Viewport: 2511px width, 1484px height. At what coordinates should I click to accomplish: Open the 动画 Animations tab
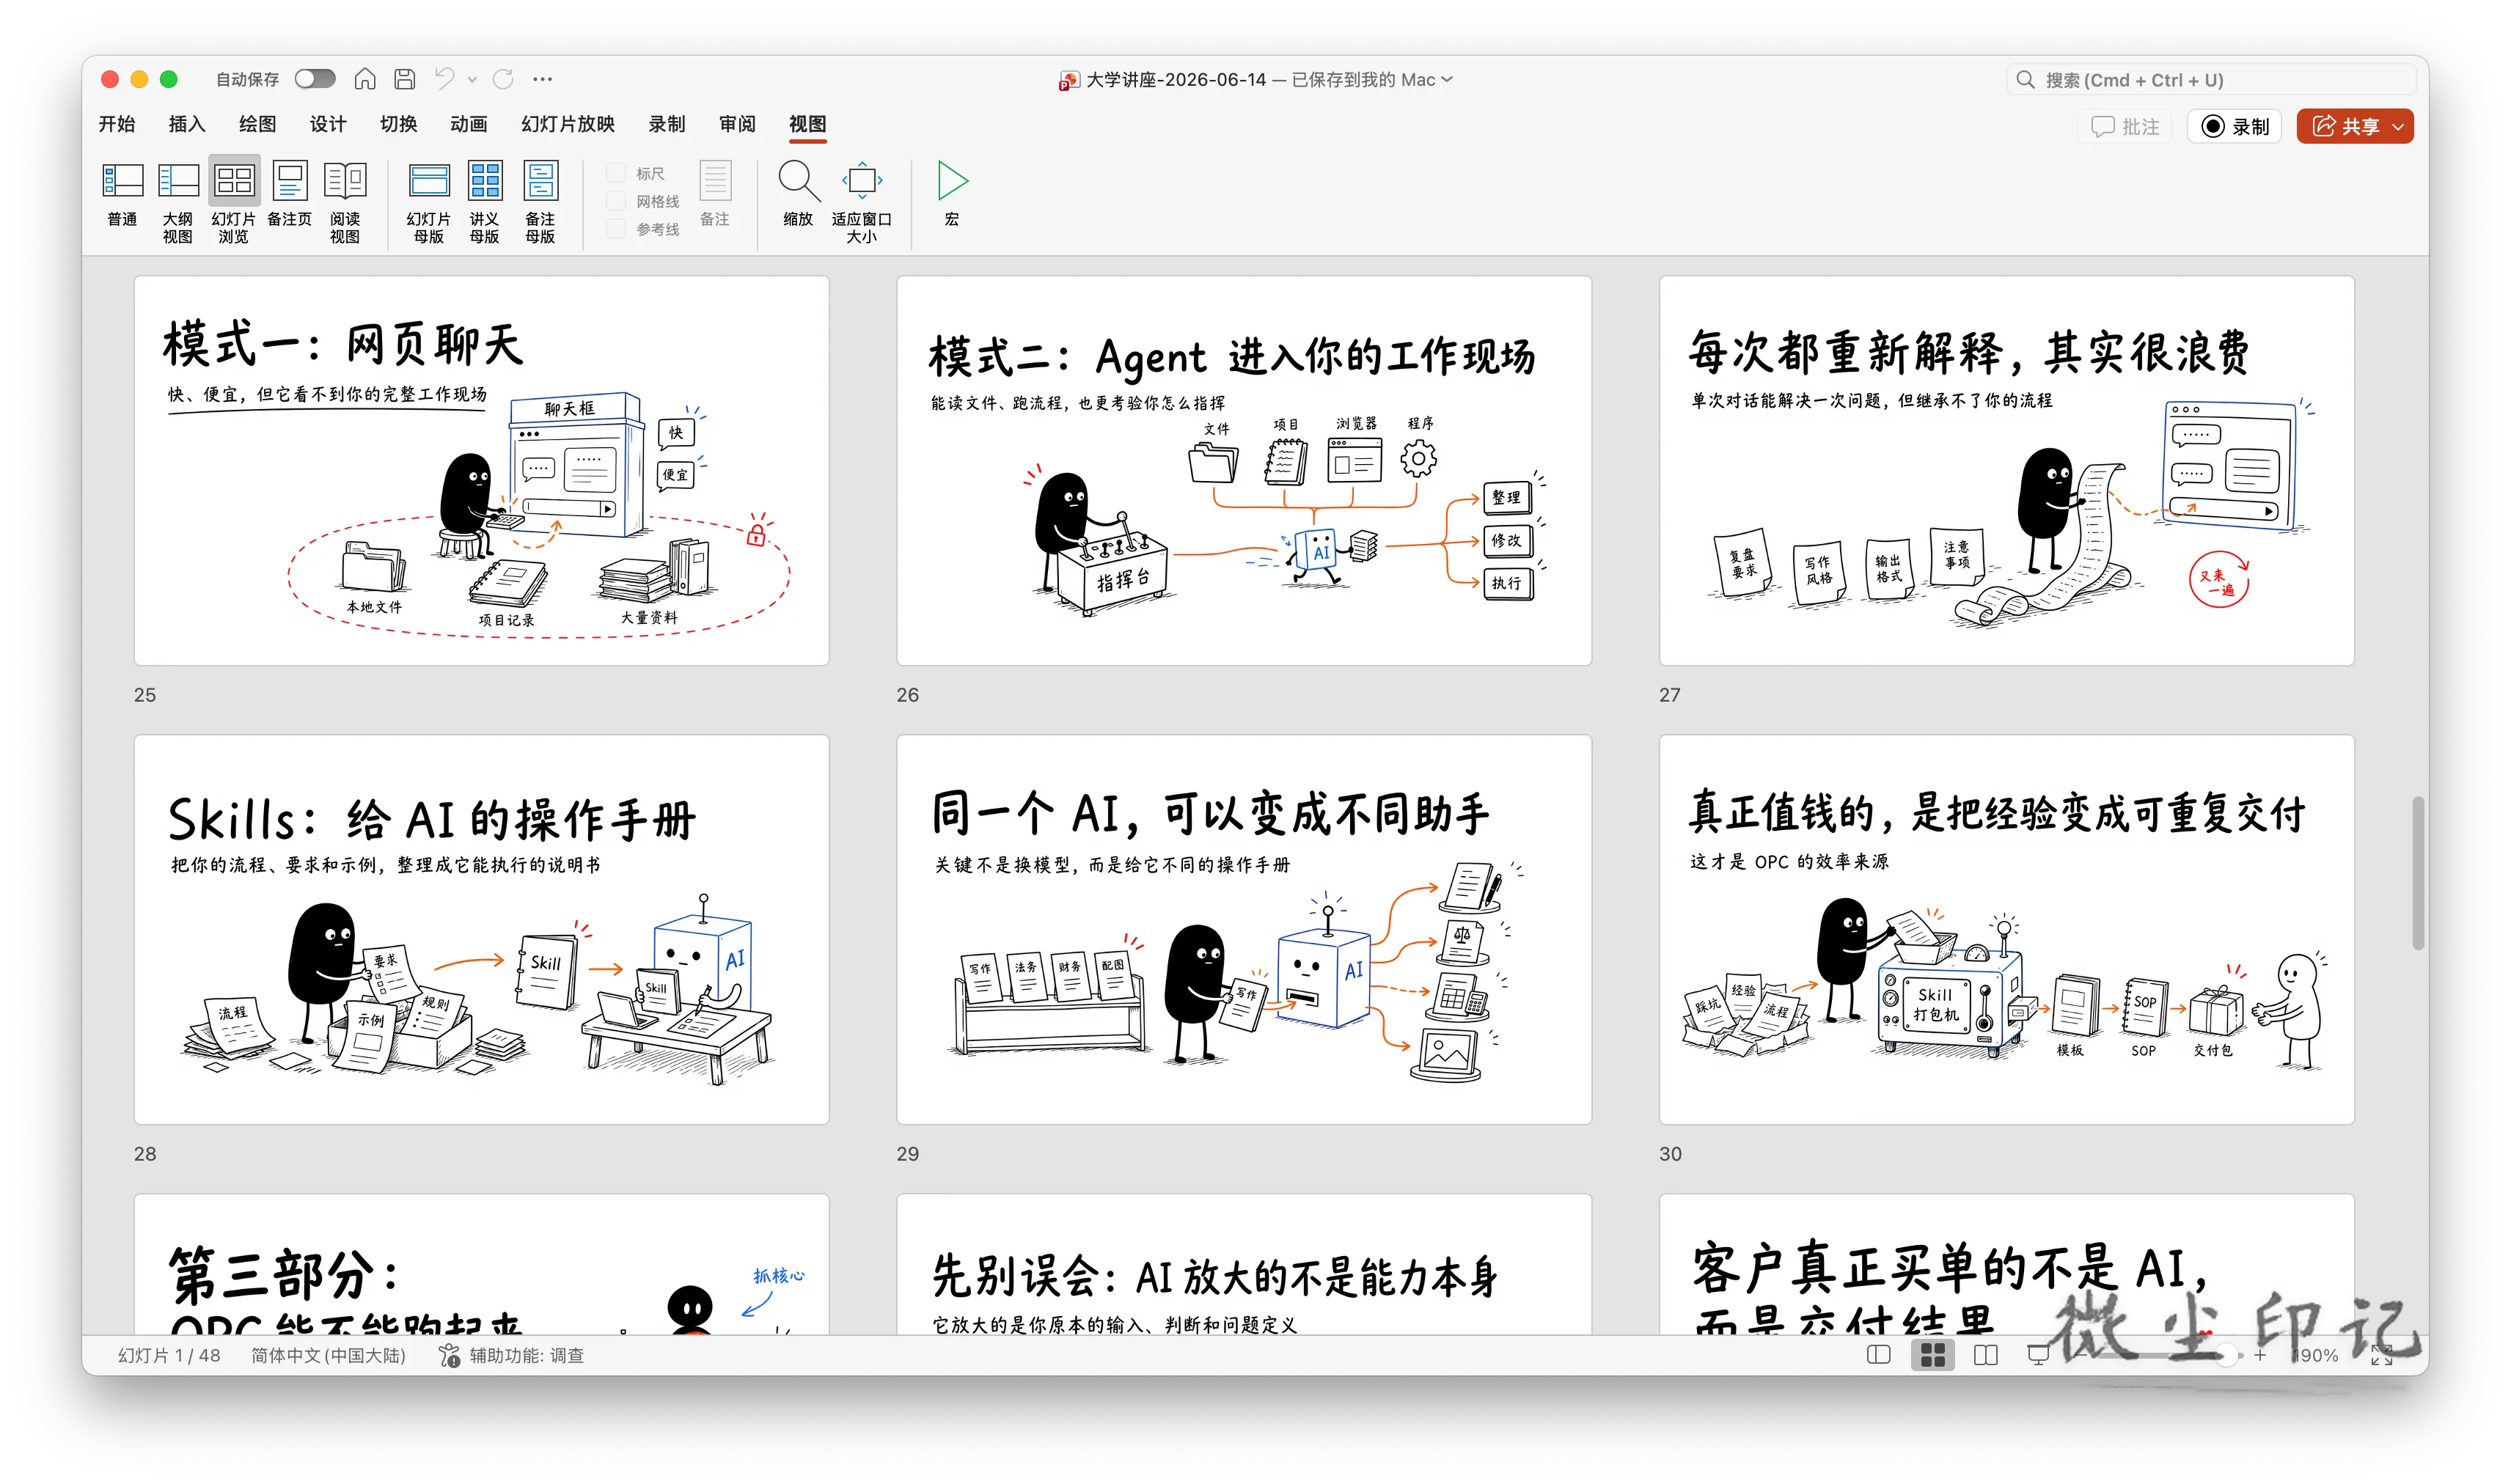coord(469,124)
